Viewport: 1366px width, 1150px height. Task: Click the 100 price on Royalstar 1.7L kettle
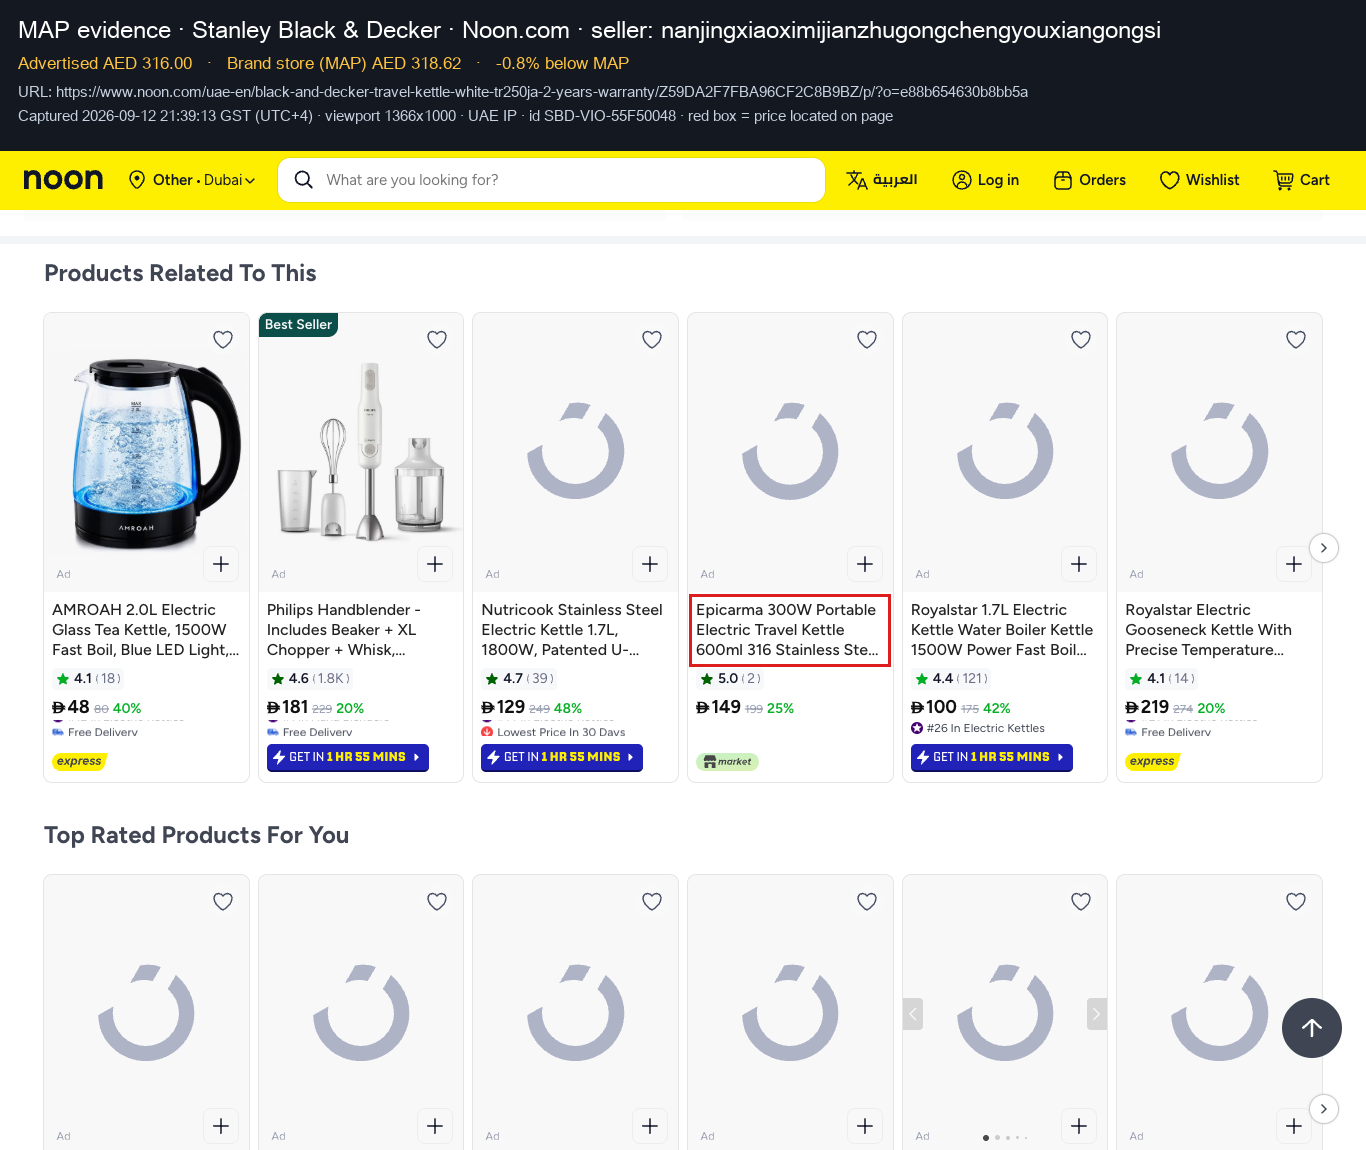[934, 708]
